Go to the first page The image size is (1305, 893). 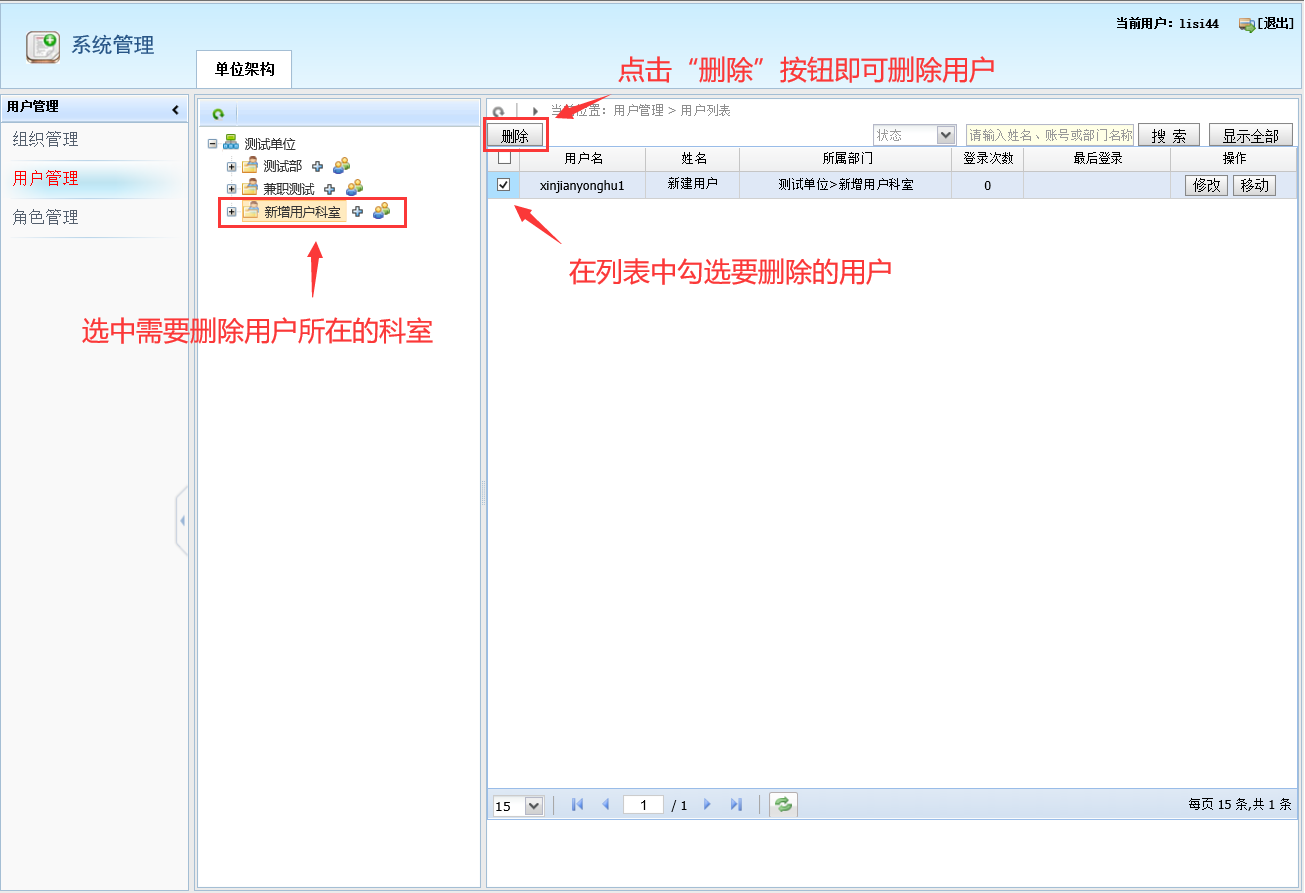pyautogui.click(x=577, y=805)
